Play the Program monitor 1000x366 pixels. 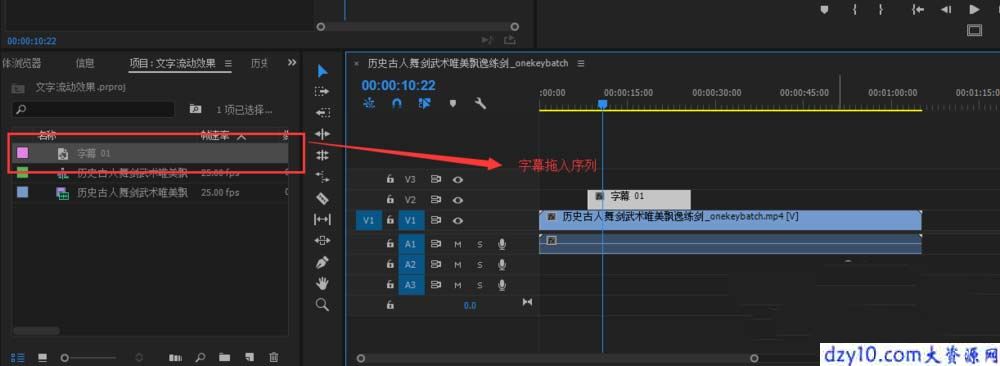tap(974, 9)
